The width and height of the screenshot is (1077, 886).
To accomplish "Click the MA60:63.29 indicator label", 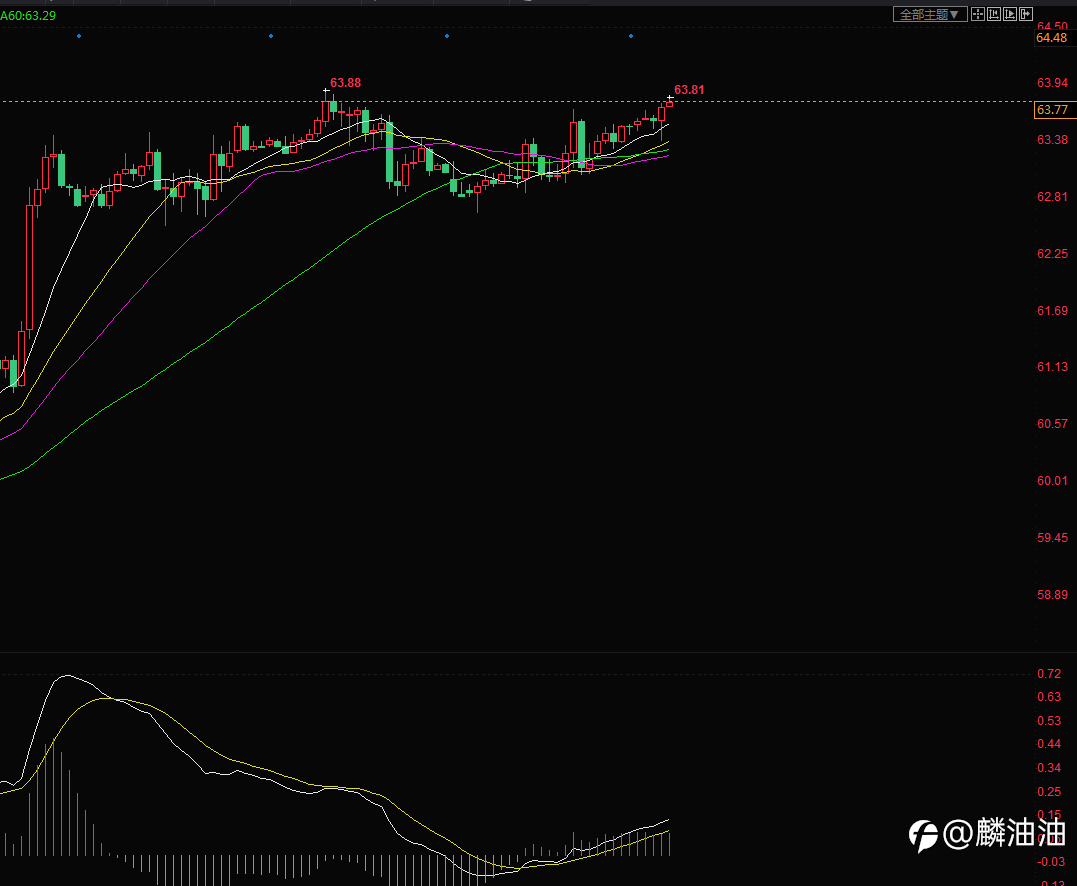I will [28, 16].
